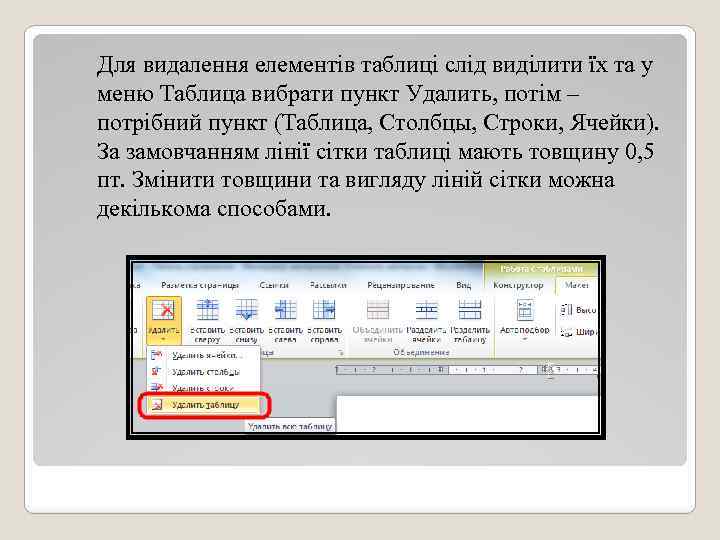Click the blank document page area
Screen dimensions: 720x540
point(467,413)
